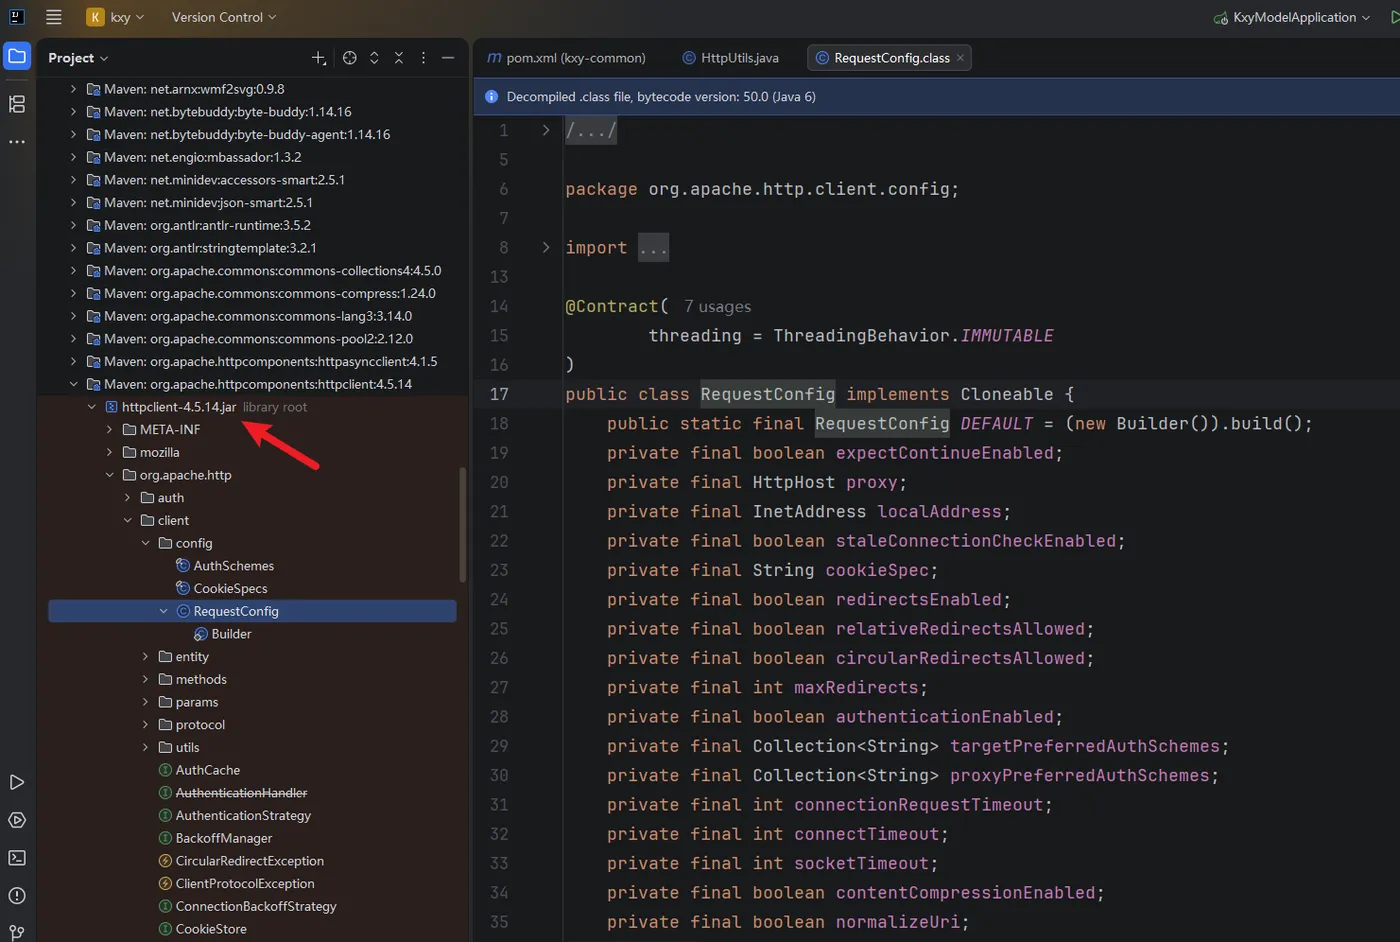This screenshot has height=942, width=1400.
Task: Open the Problems tool window icon
Action: point(17,896)
